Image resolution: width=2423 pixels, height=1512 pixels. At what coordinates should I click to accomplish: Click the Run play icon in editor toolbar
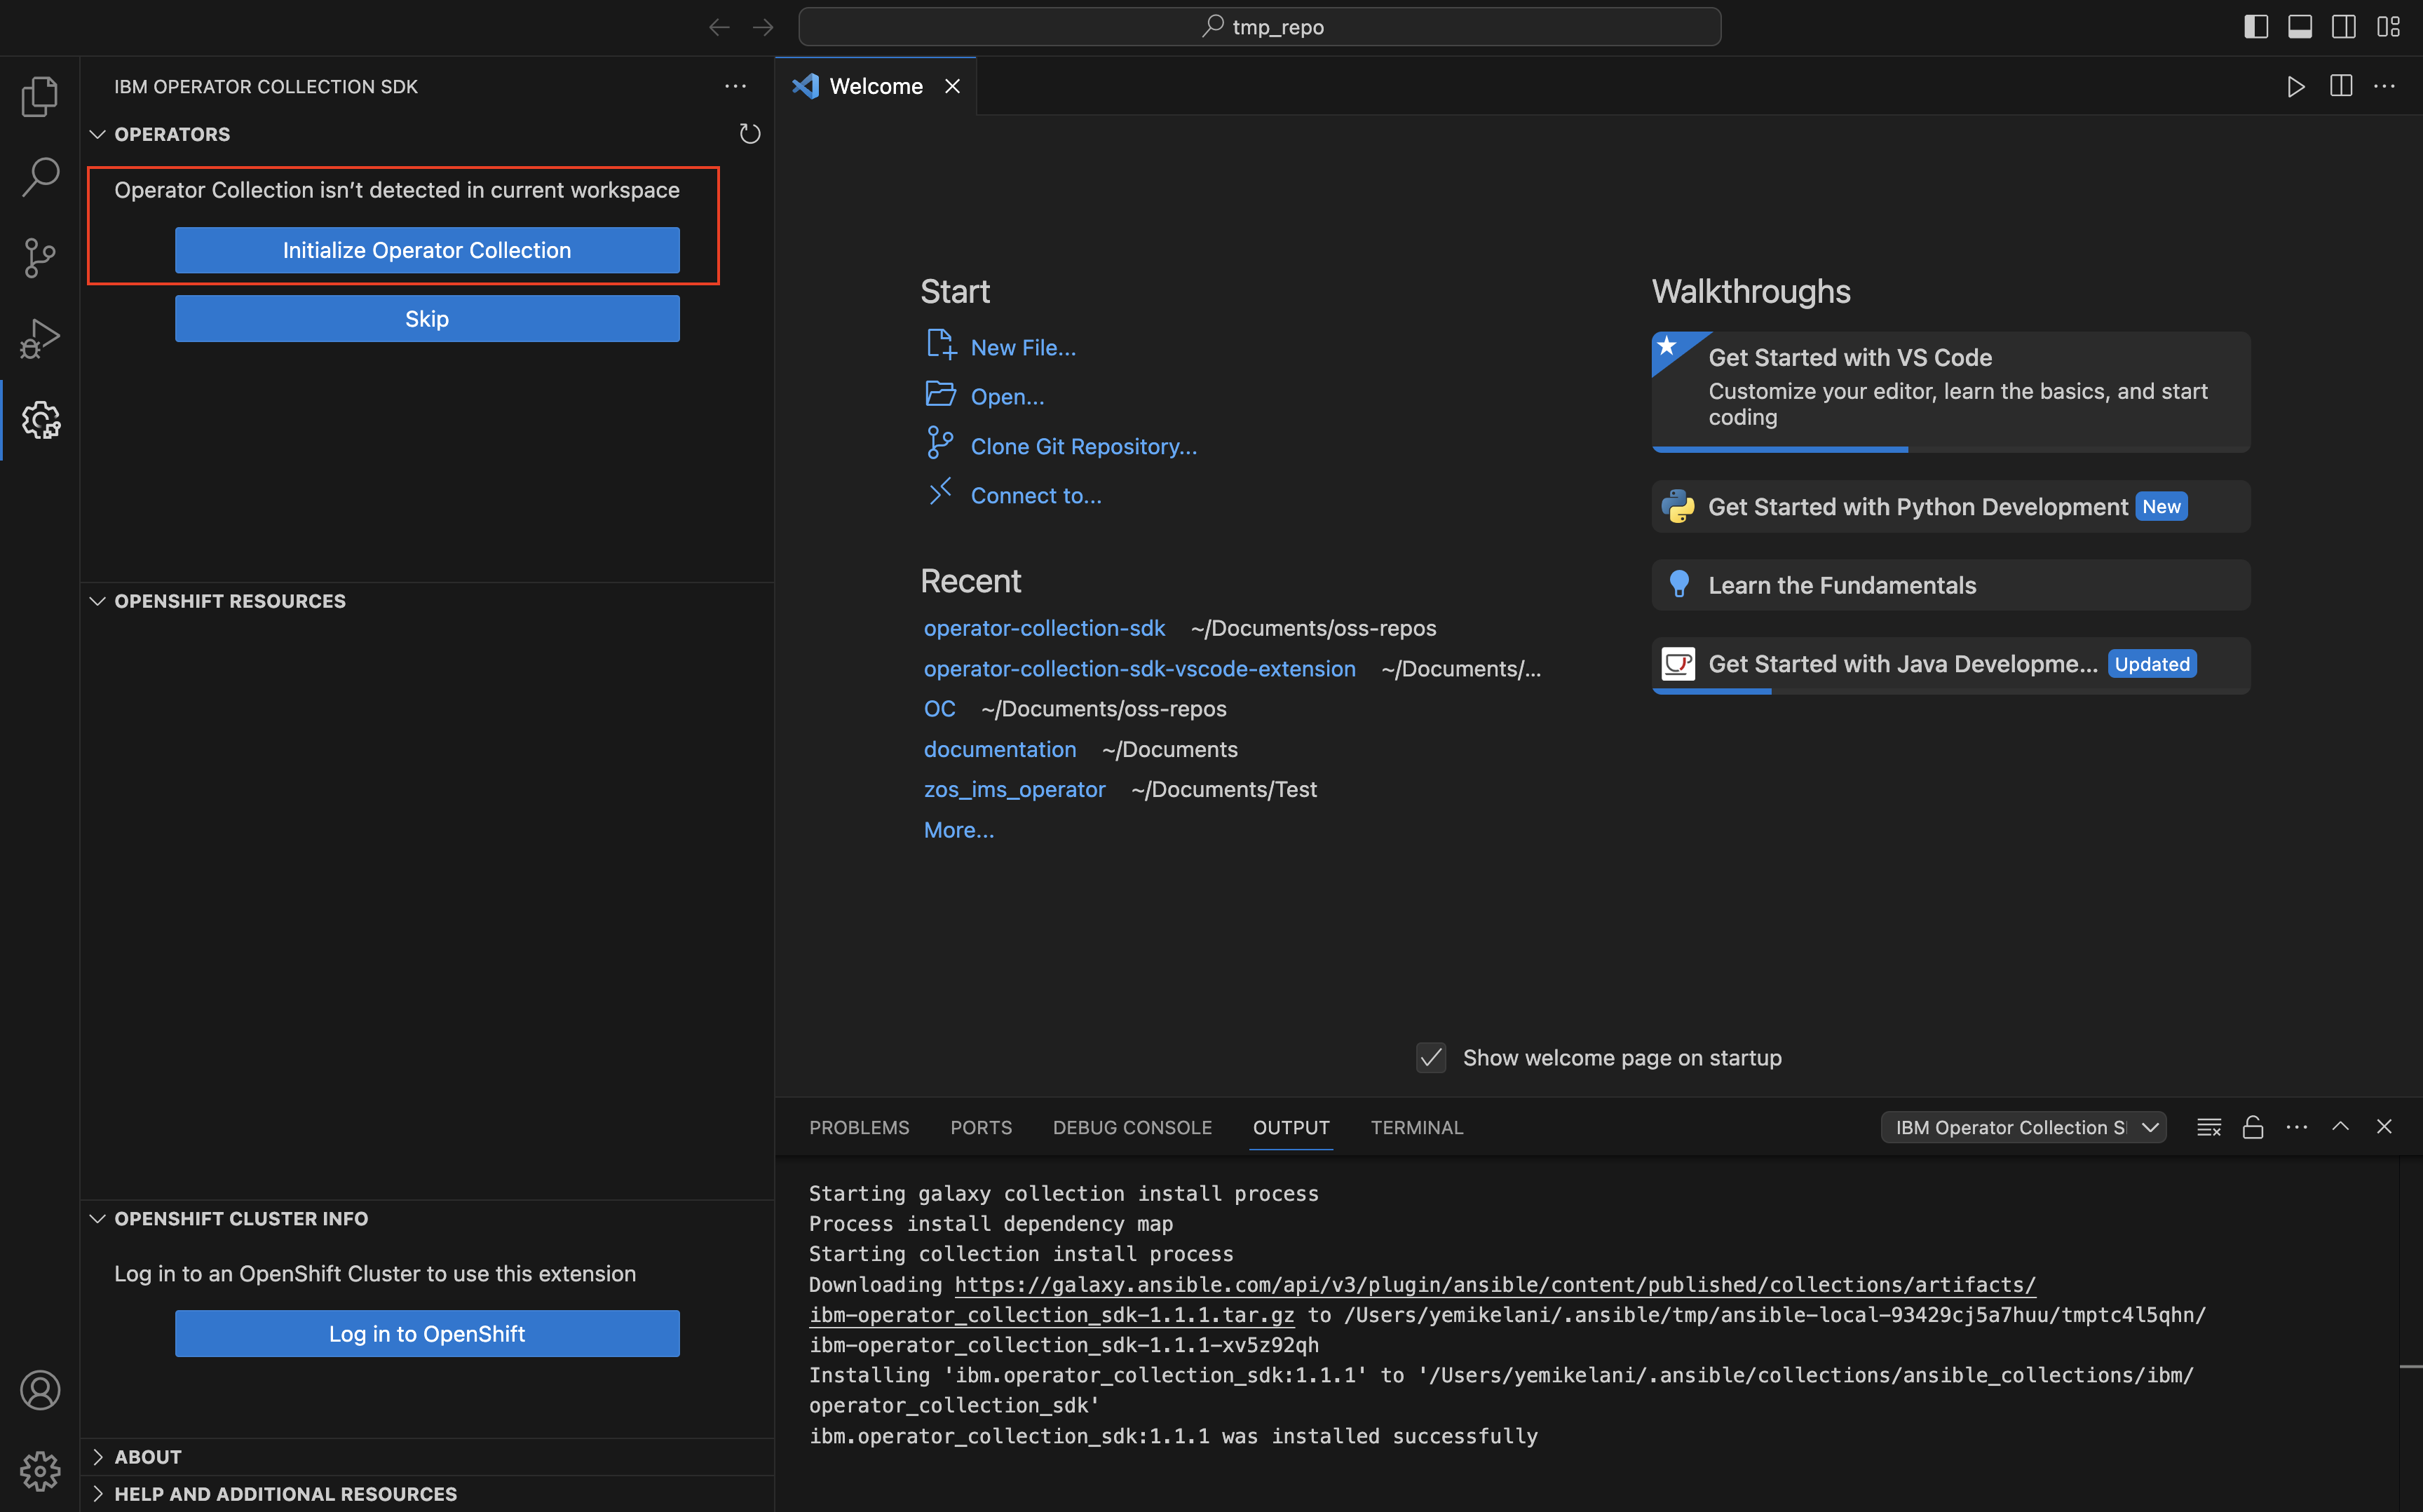tap(2296, 86)
